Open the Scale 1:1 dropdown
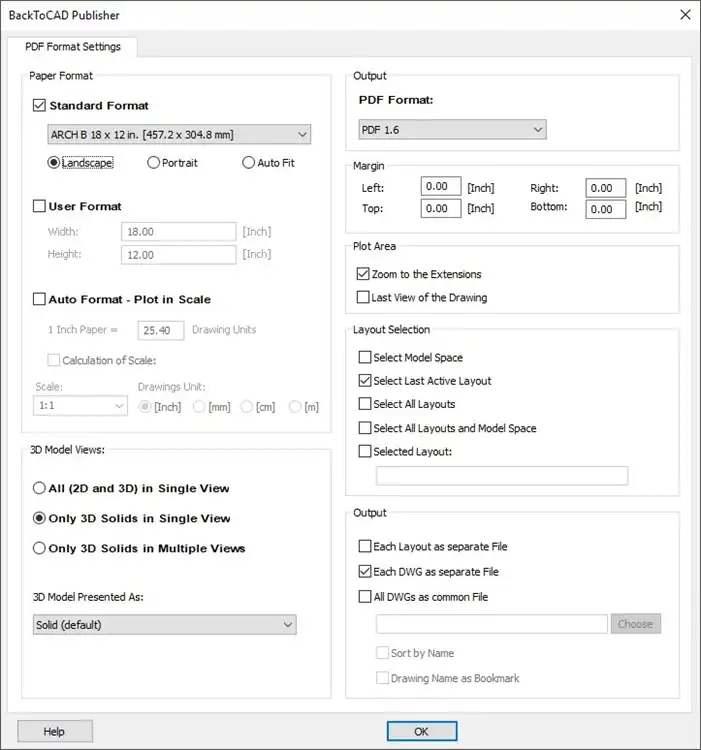This screenshot has height=750, width=701. [x=80, y=406]
